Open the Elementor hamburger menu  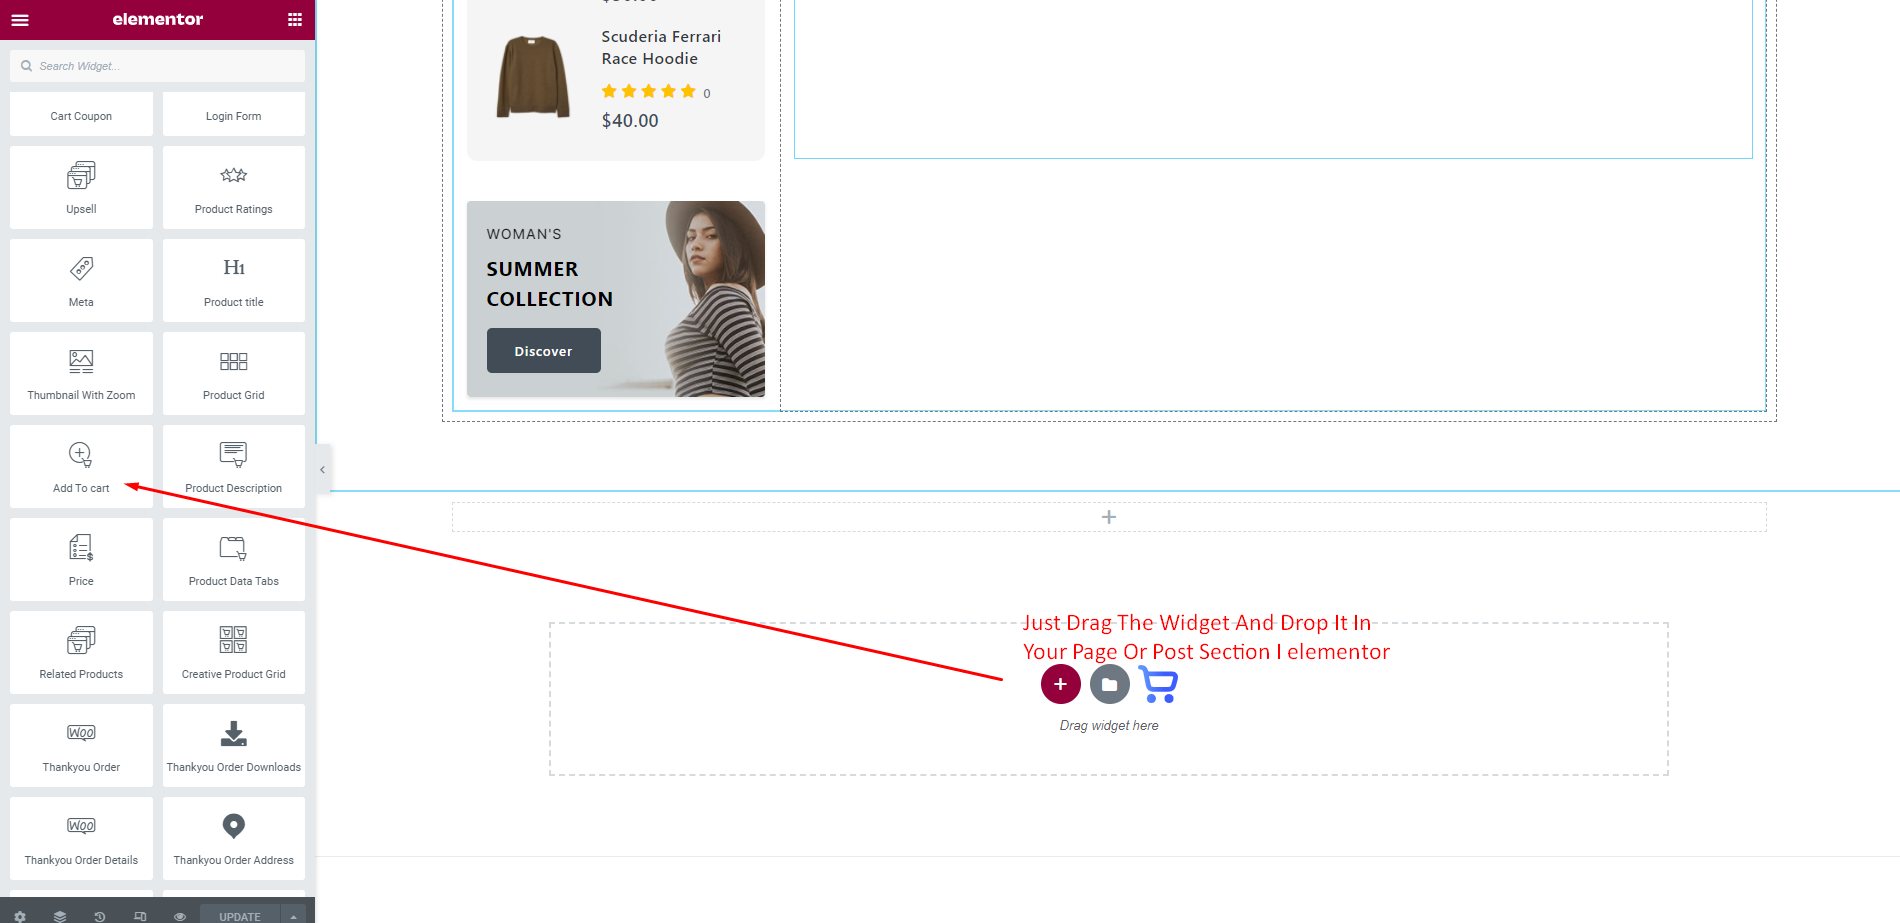point(19,20)
